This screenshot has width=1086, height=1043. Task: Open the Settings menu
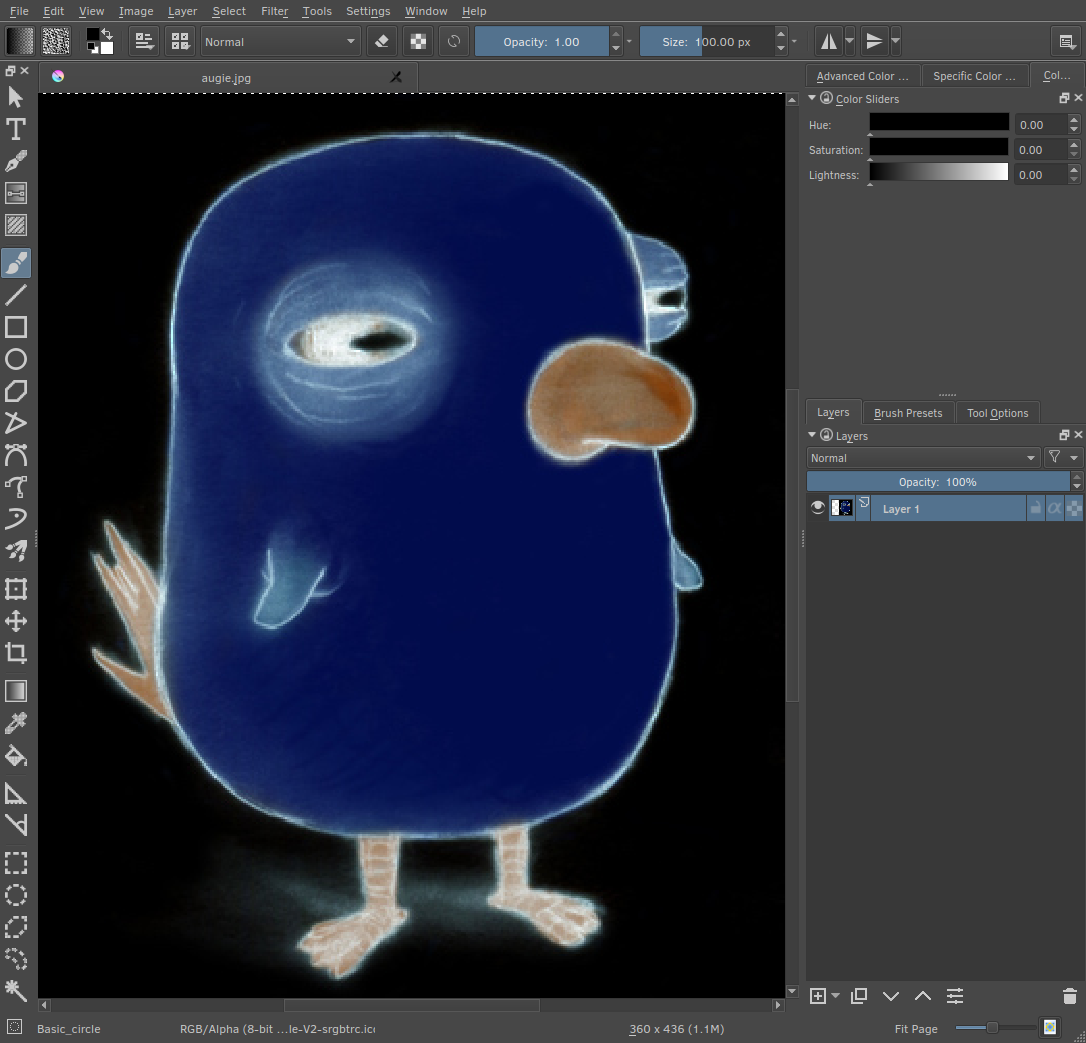pos(368,11)
